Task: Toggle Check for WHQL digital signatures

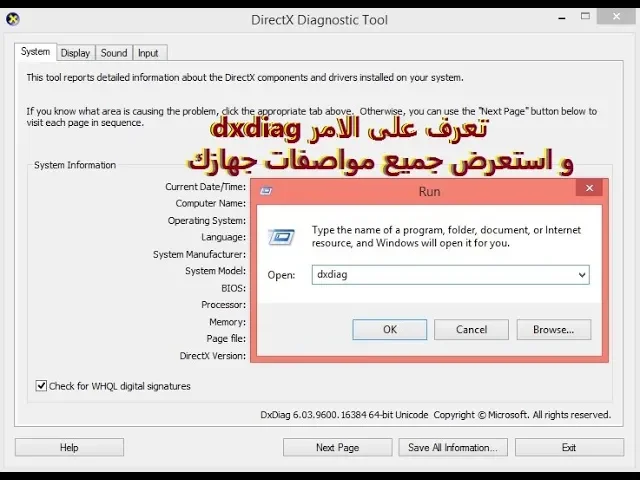Action: tap(41, 386)
